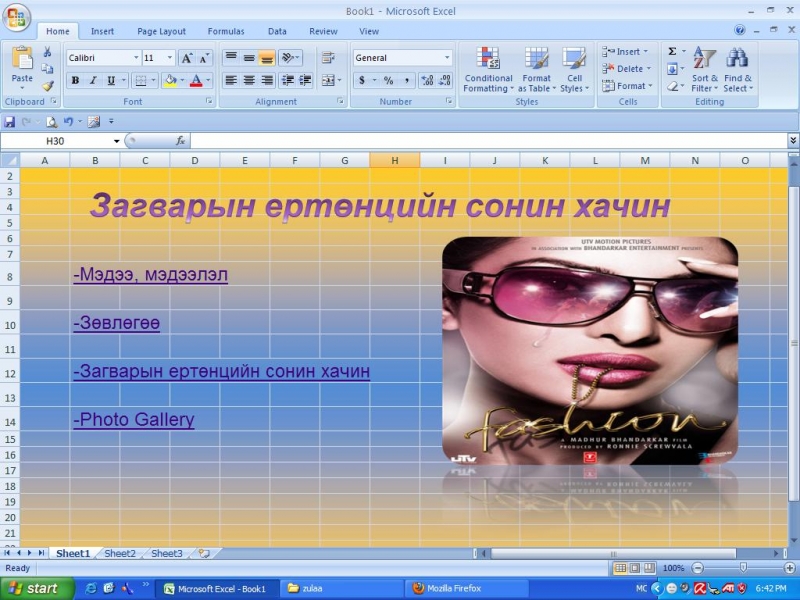Image resolution: width=800 pixels, height=600 pixels.
Task: Toggle Bold formatting
Action: [x=75, y=81]
